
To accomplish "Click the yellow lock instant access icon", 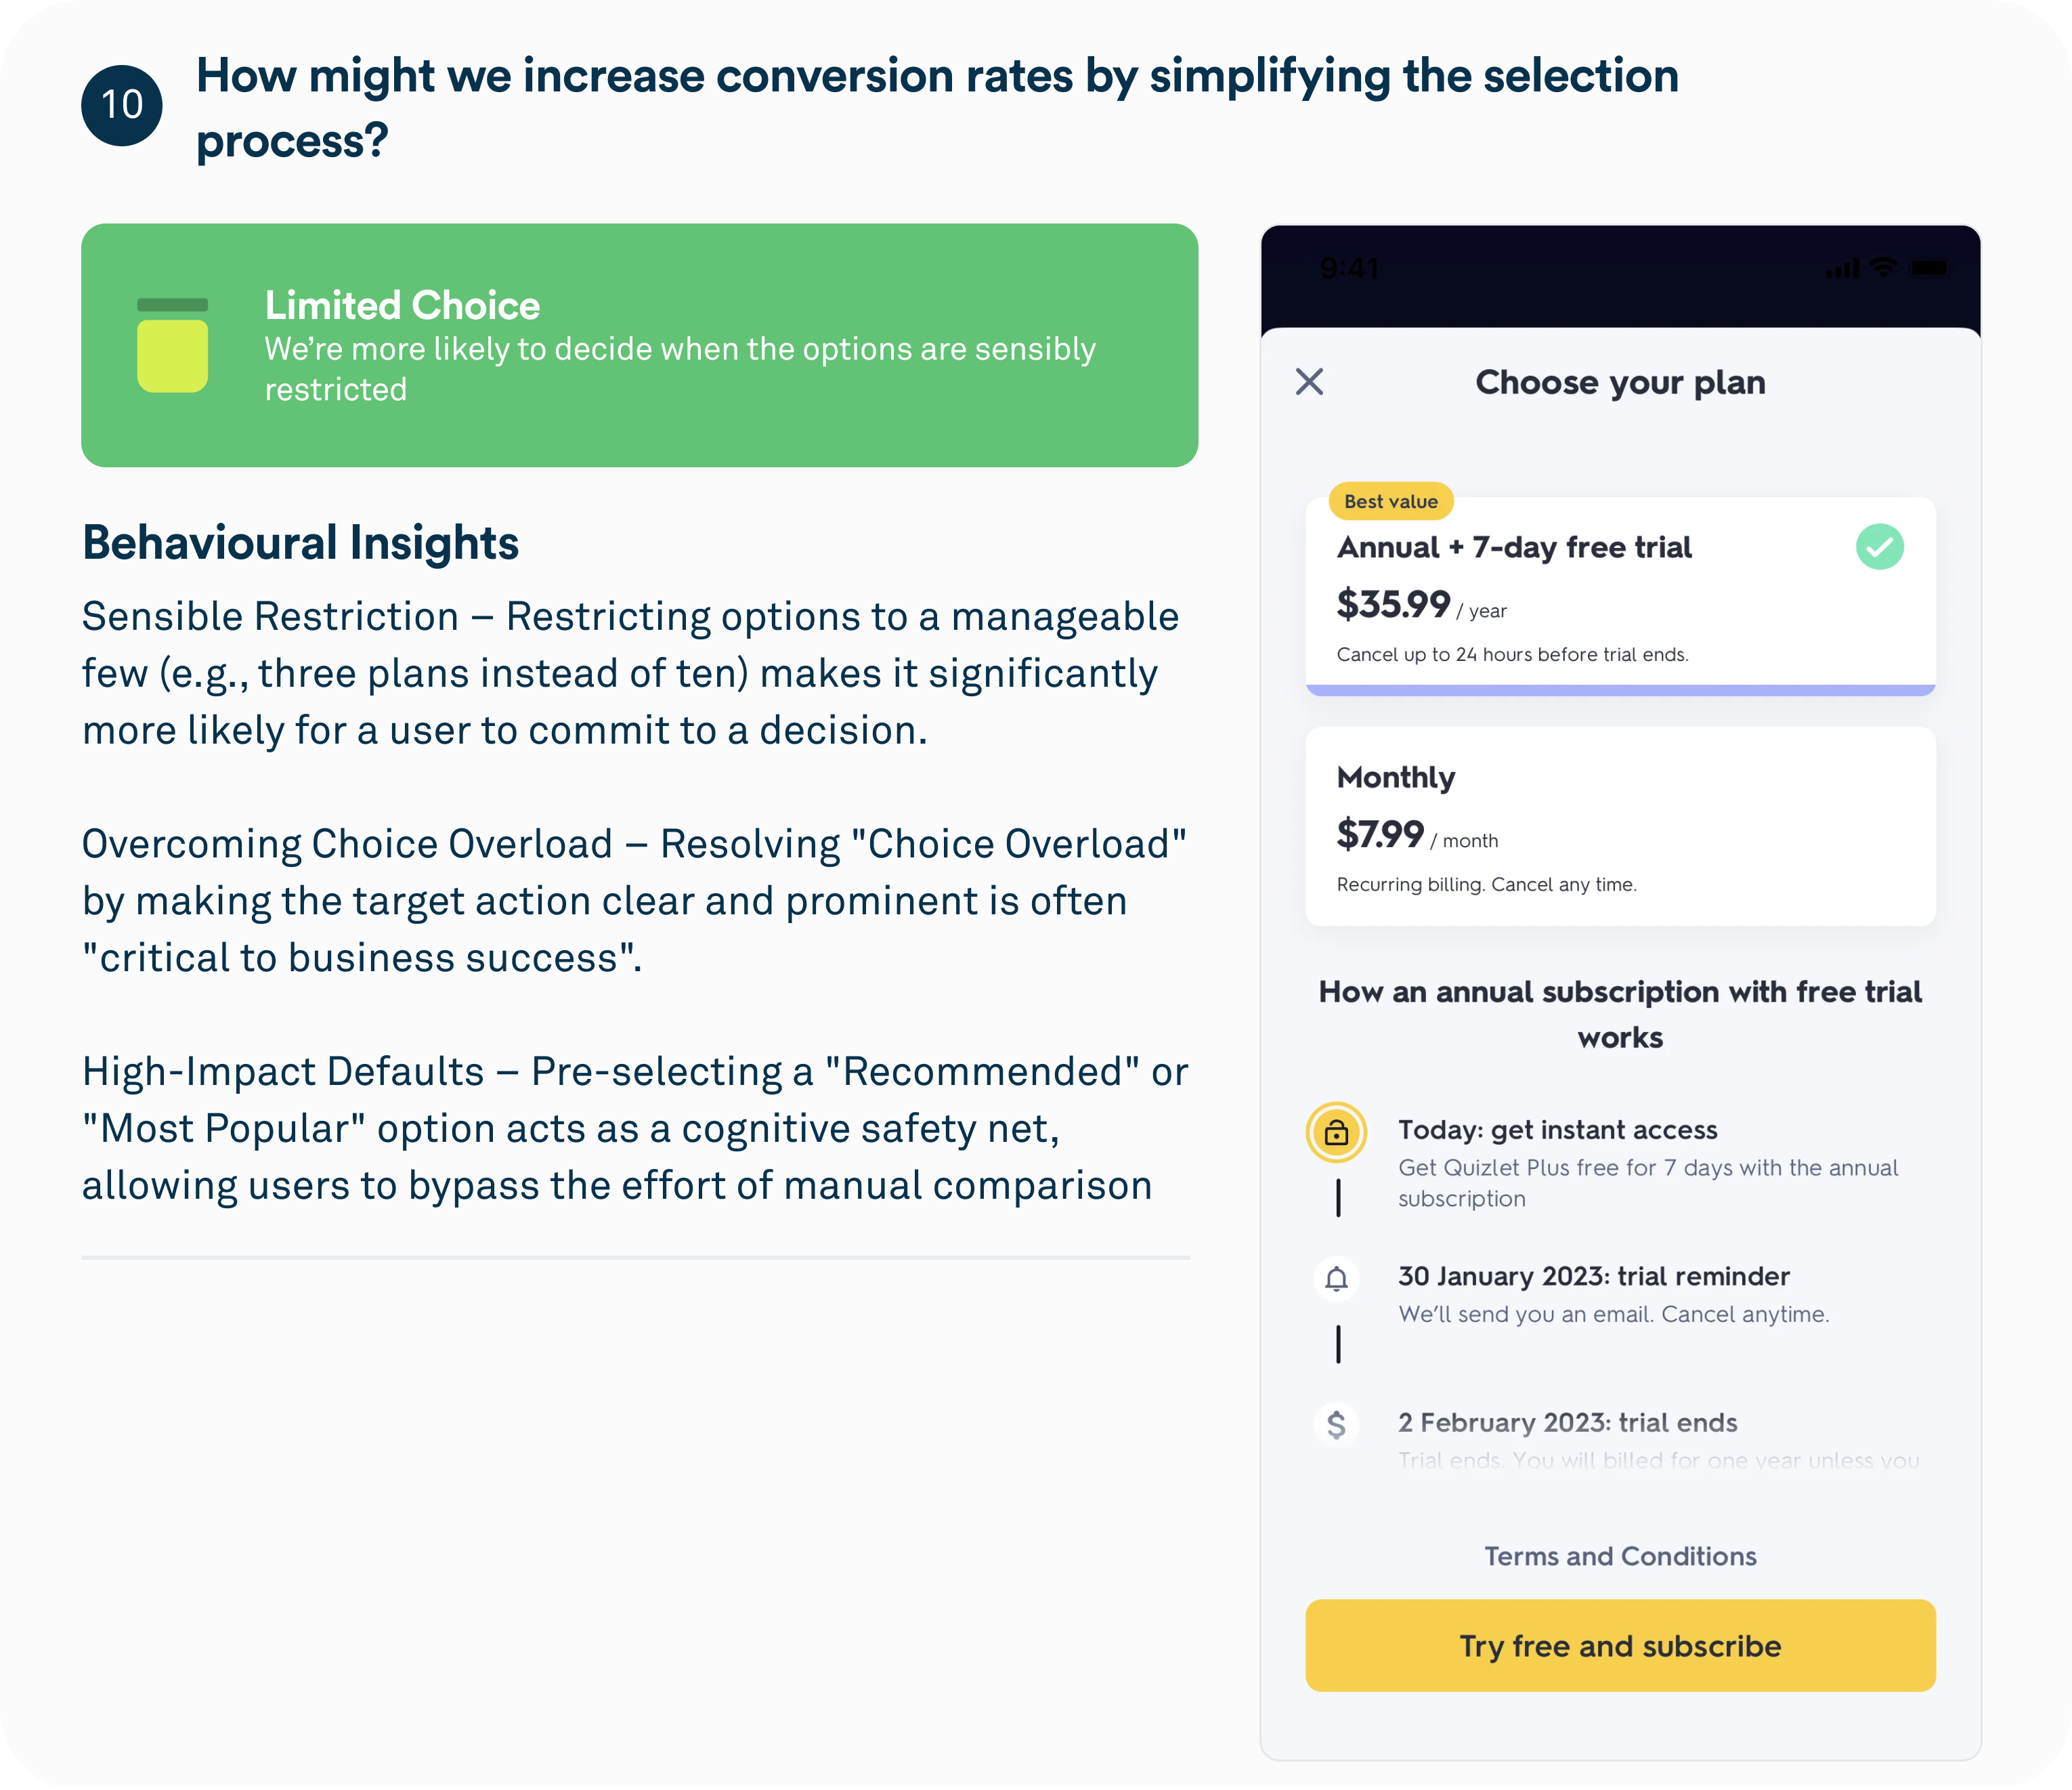I will pos(1336,1133).
